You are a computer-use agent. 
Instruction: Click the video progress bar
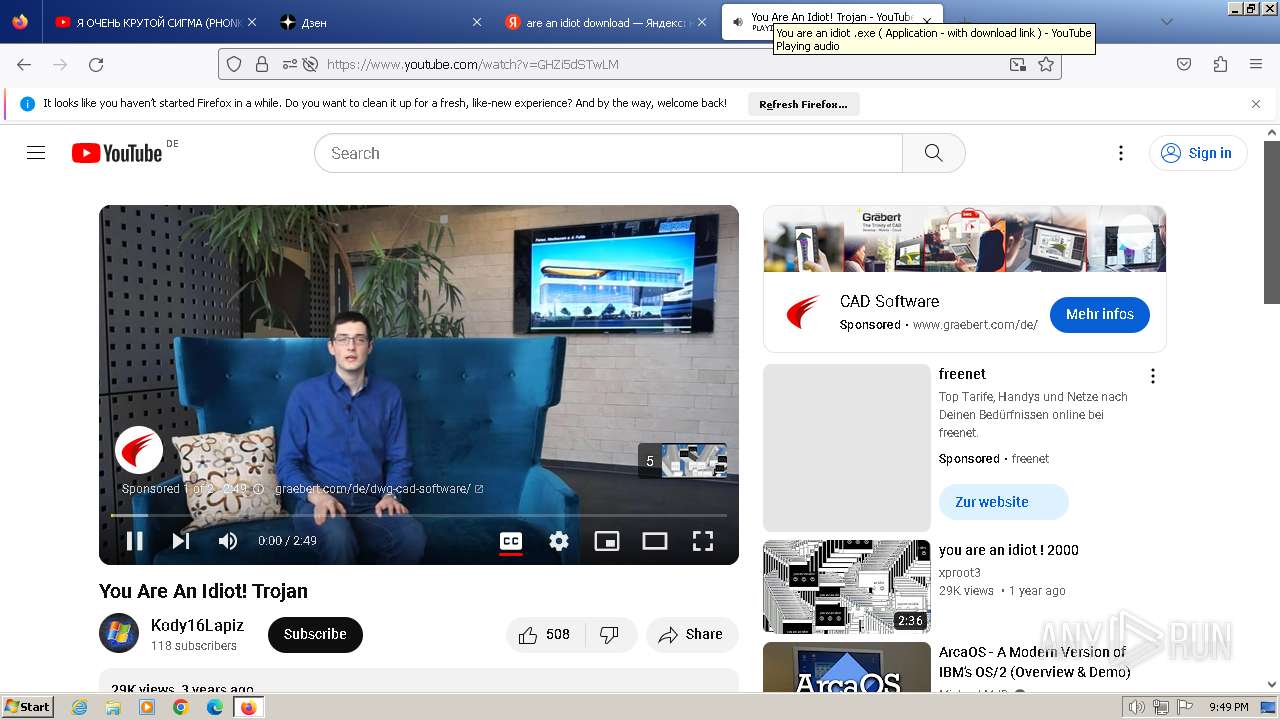pos(419,515)
